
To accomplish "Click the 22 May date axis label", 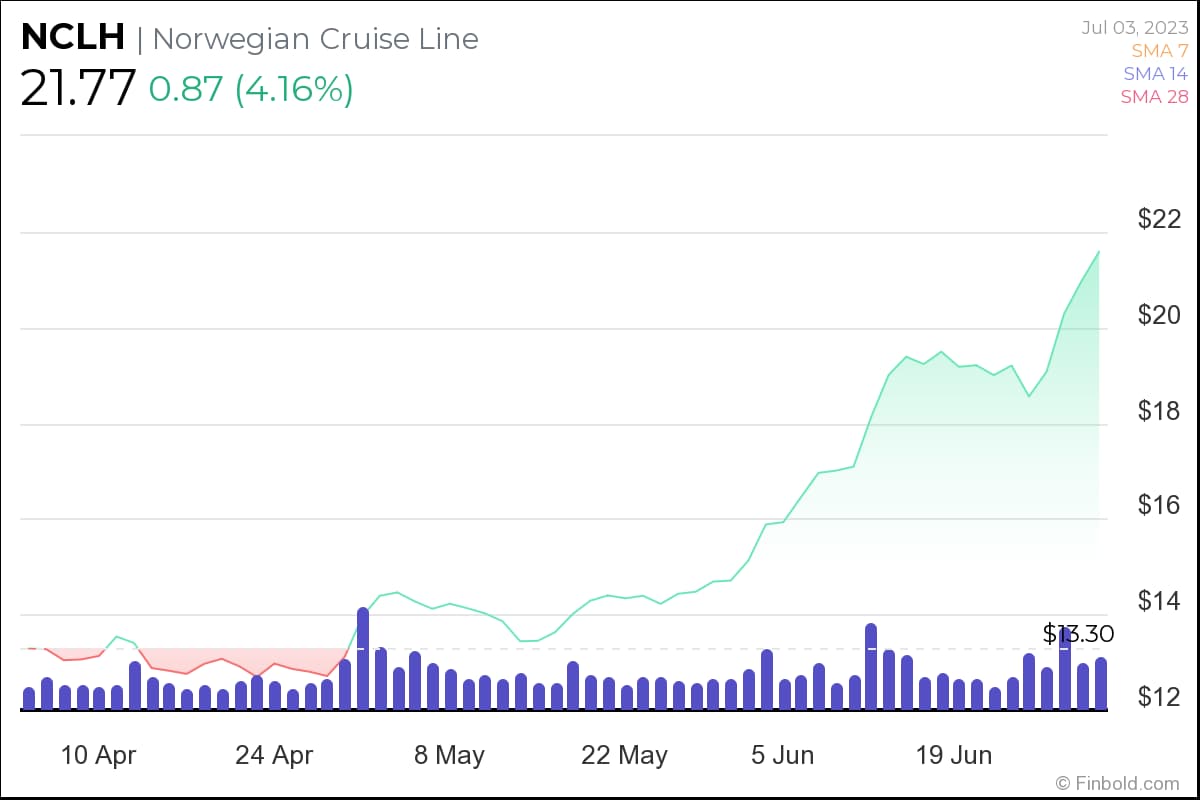I will pyautogui.click(x=624, y=755).
